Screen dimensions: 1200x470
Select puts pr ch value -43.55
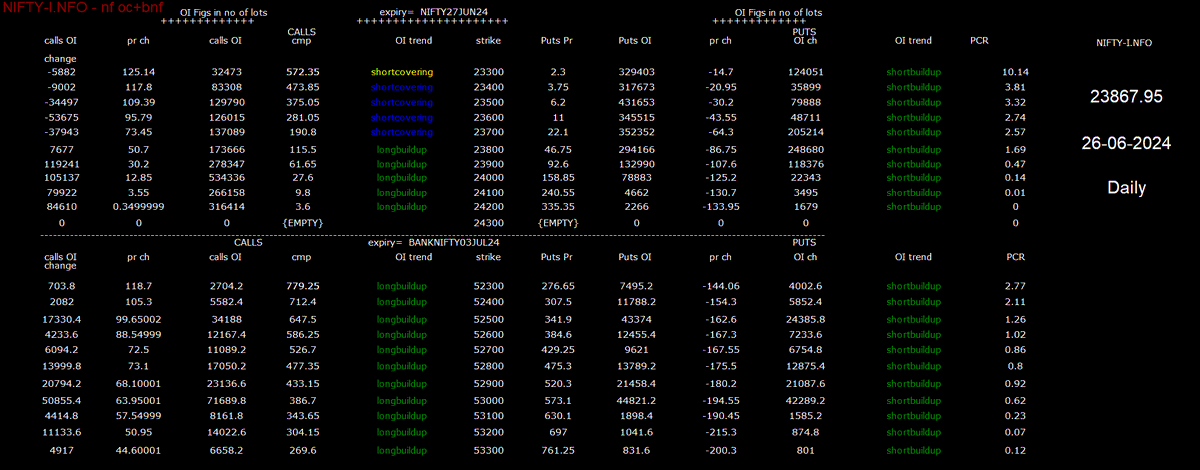(x=719, y=117)
